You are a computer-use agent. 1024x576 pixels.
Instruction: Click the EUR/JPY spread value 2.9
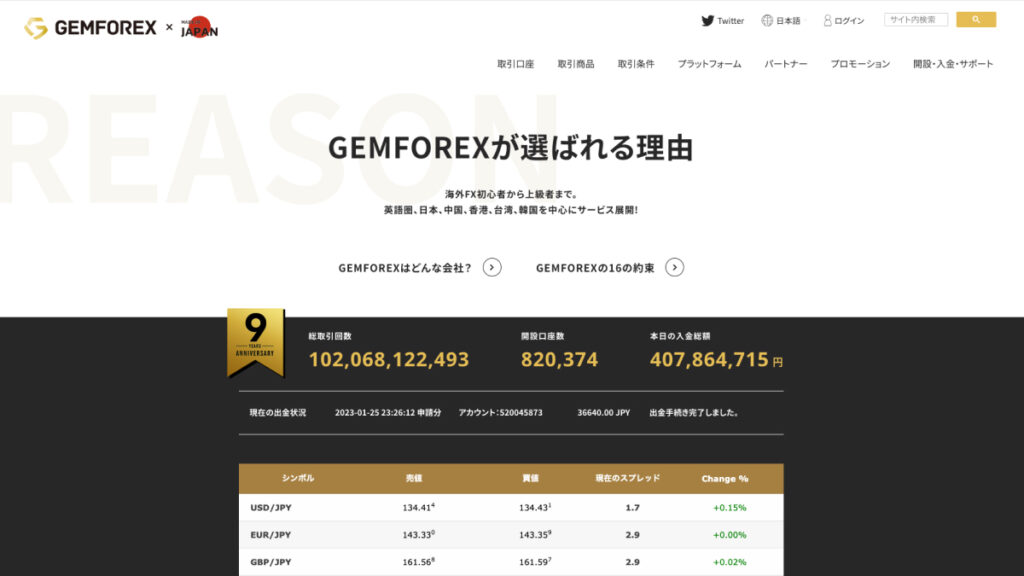tap(632, 535)
